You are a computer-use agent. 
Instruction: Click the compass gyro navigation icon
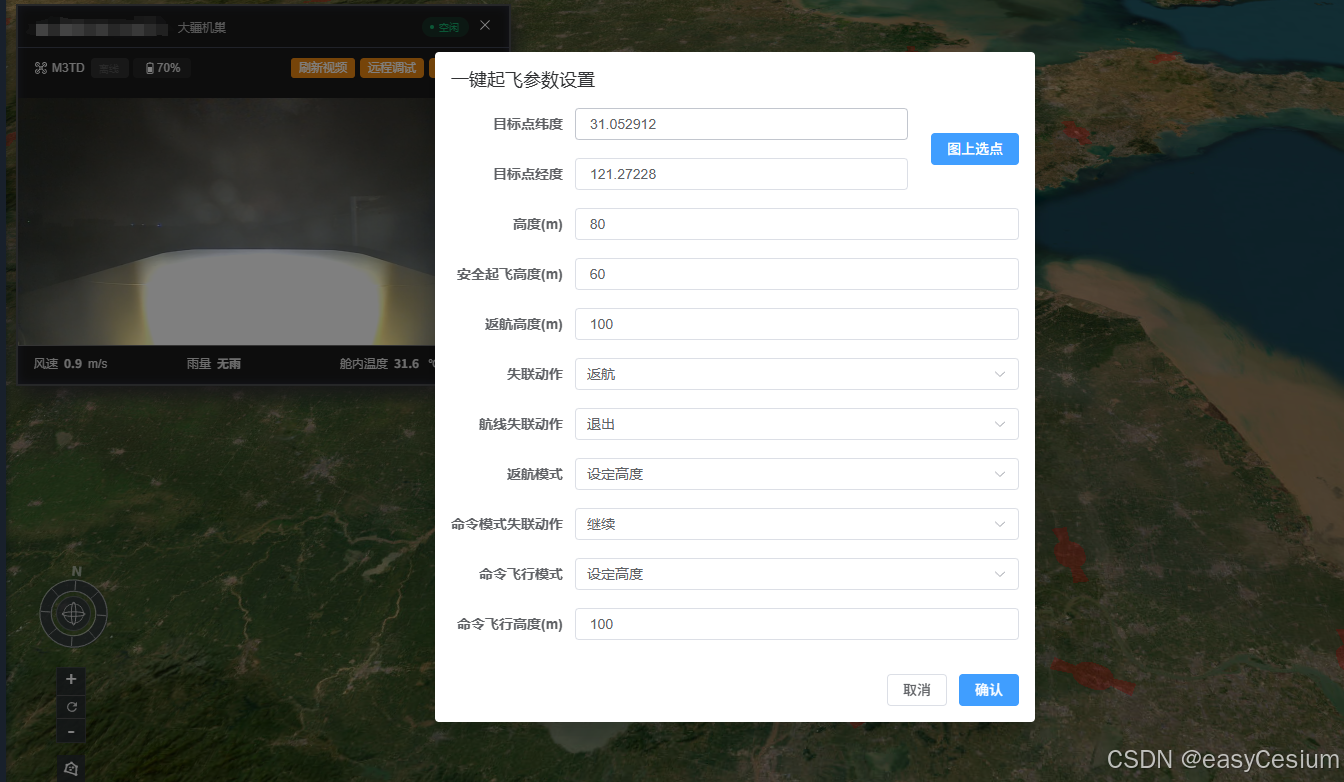(x=74, y=613)
